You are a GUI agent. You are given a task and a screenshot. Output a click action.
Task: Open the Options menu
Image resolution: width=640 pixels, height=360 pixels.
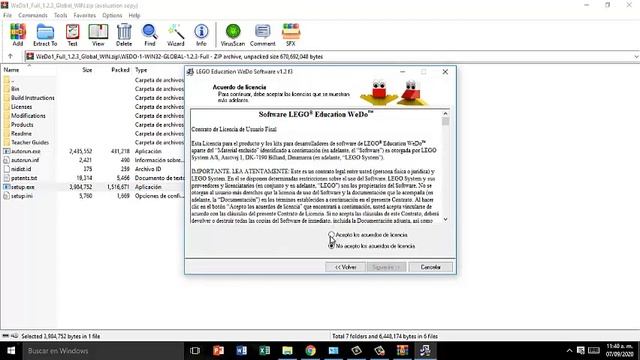pyautogui.click(x=112, y=15)
